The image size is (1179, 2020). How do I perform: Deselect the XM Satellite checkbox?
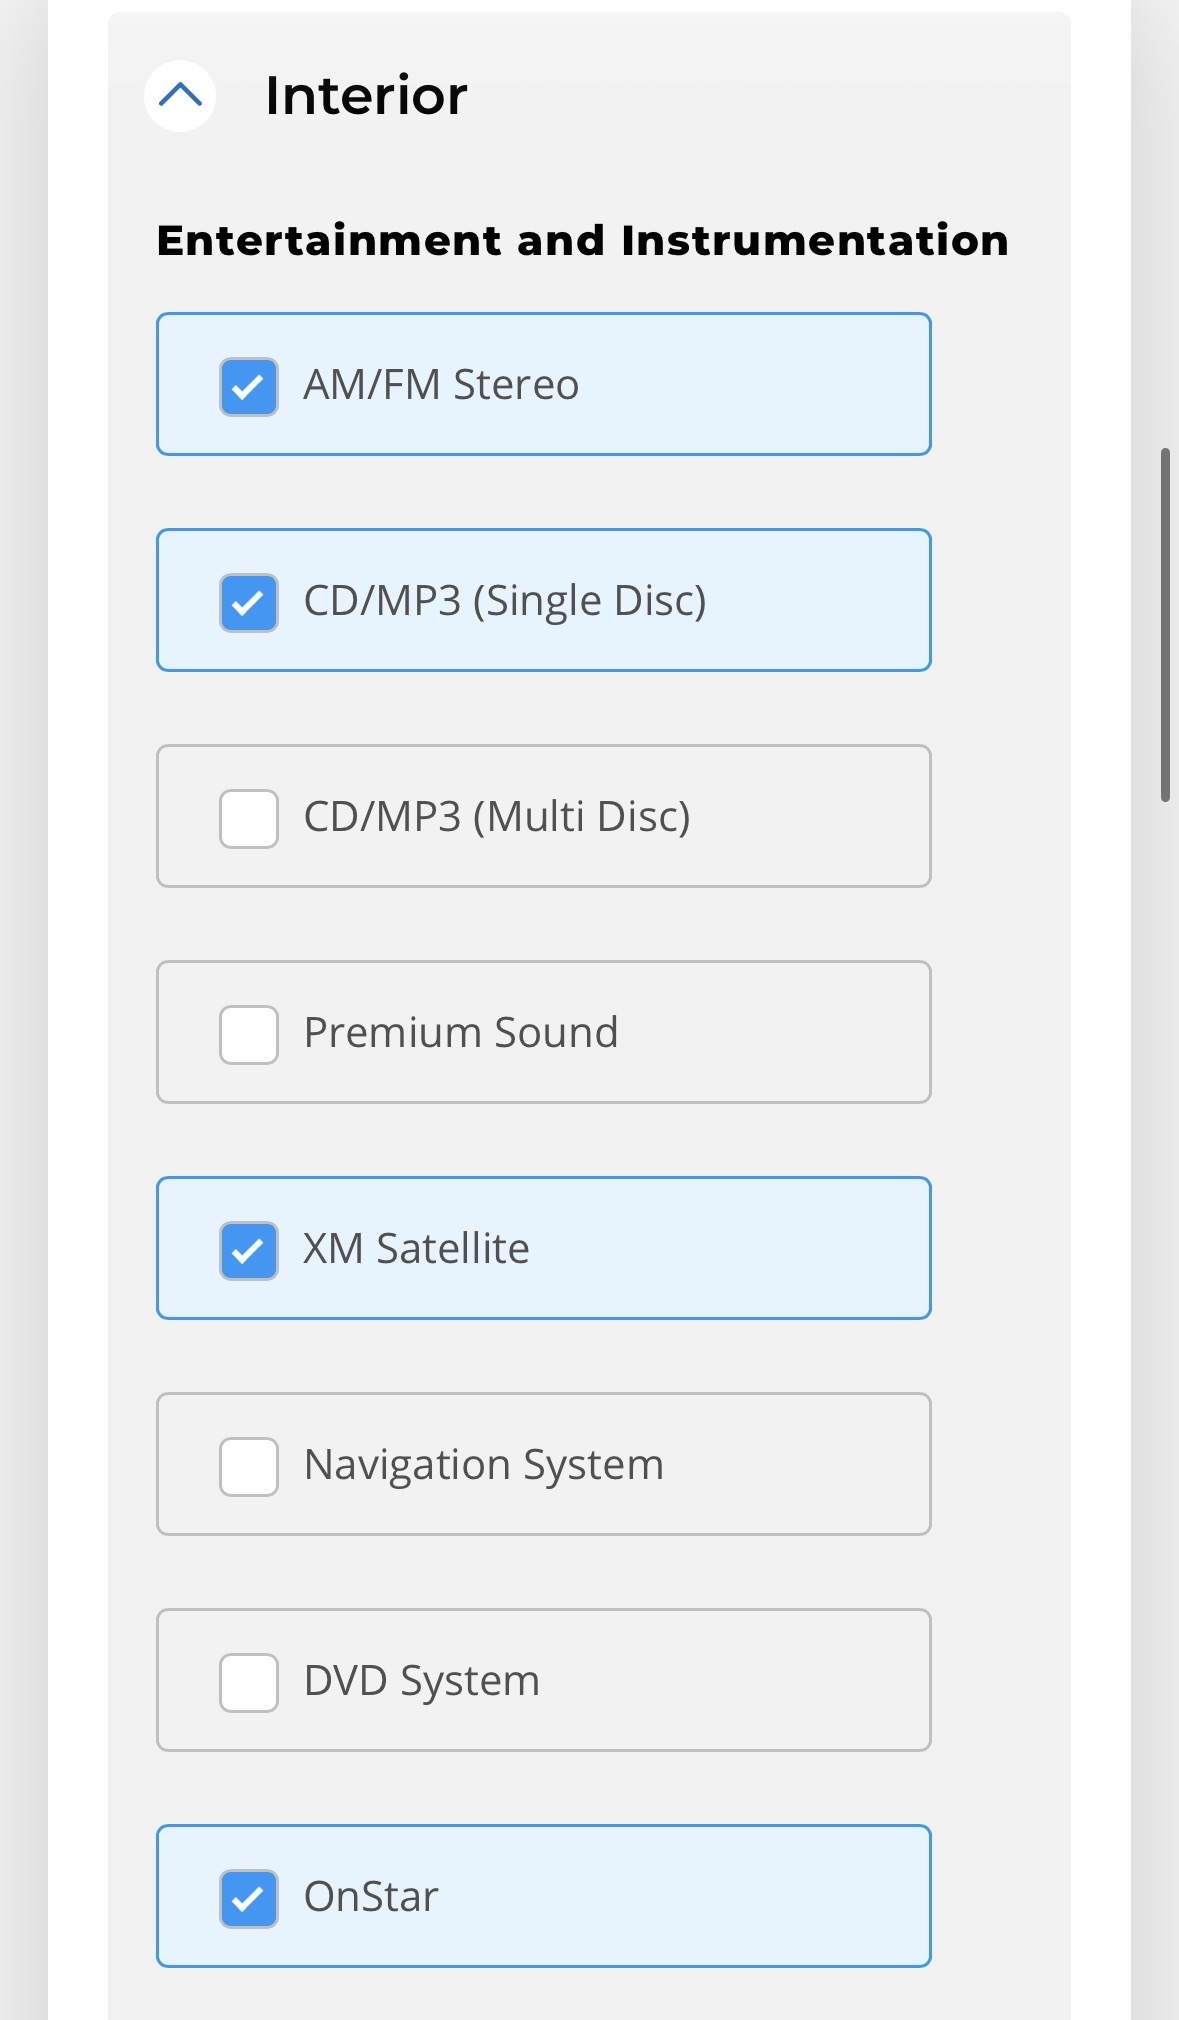pyautogui.click(x=249, y=1250)
